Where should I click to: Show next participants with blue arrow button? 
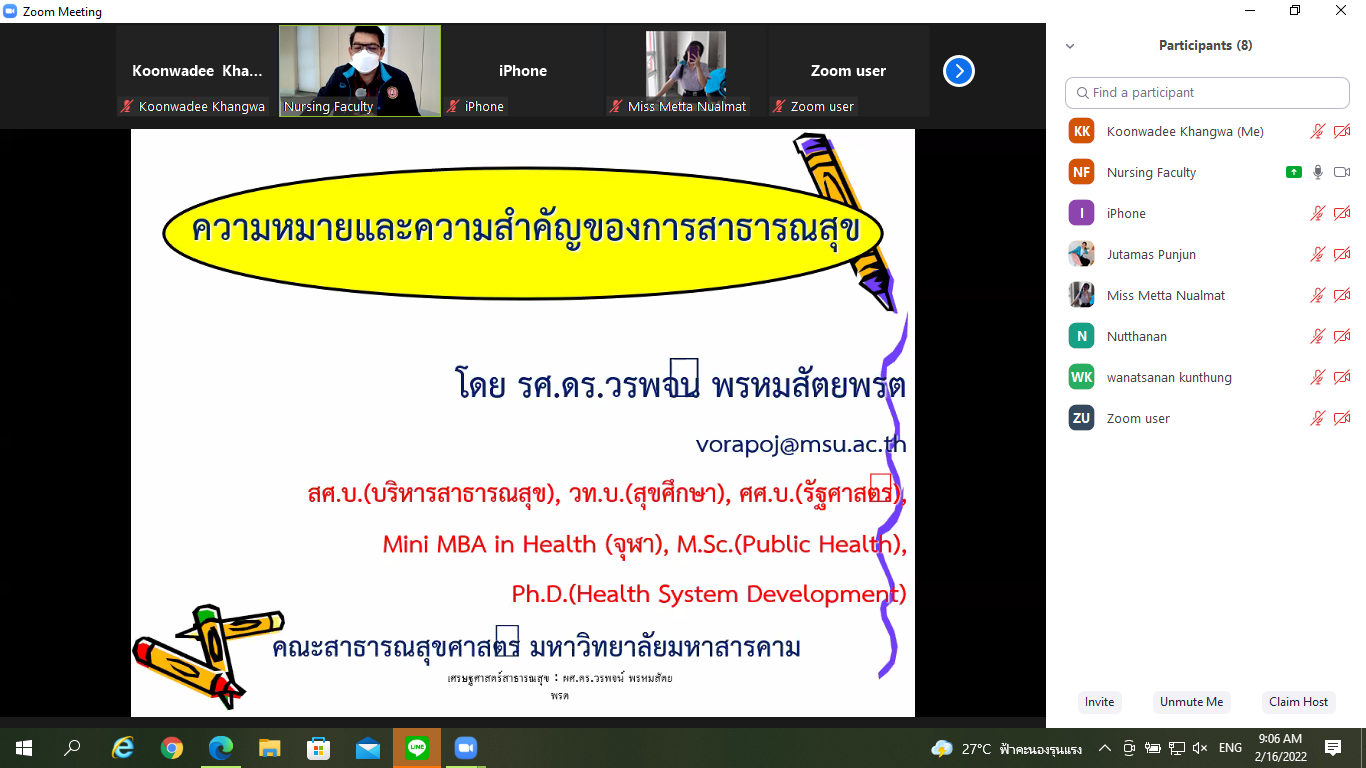(x=958, y=71)
